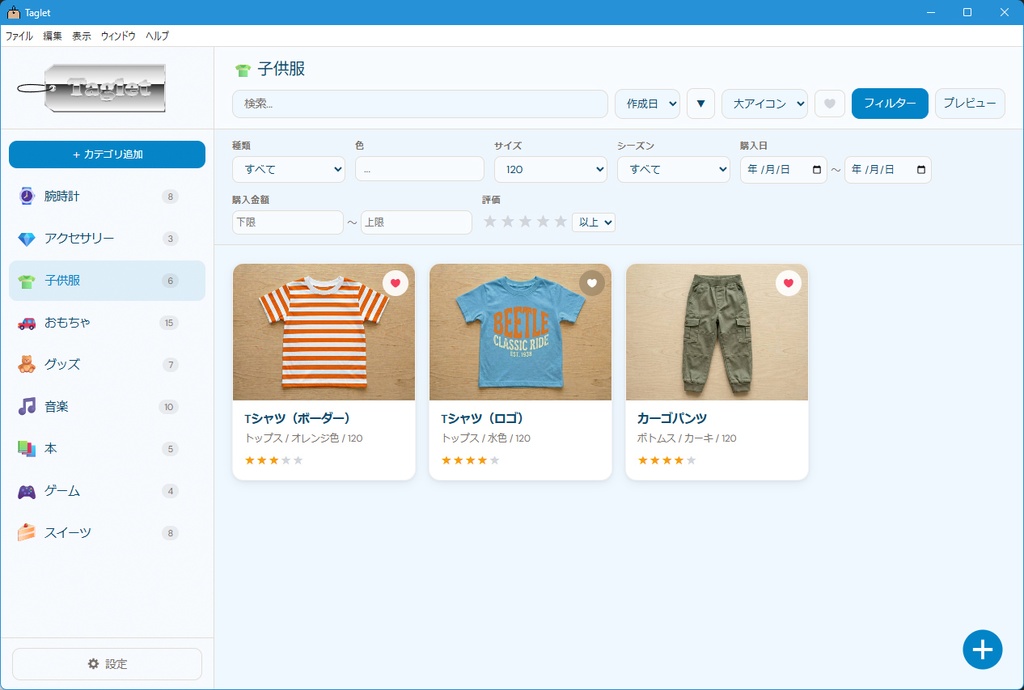1024x690 pixels.
Task: Open the サイズ dropdown showing 120
Action: (550, 170)
